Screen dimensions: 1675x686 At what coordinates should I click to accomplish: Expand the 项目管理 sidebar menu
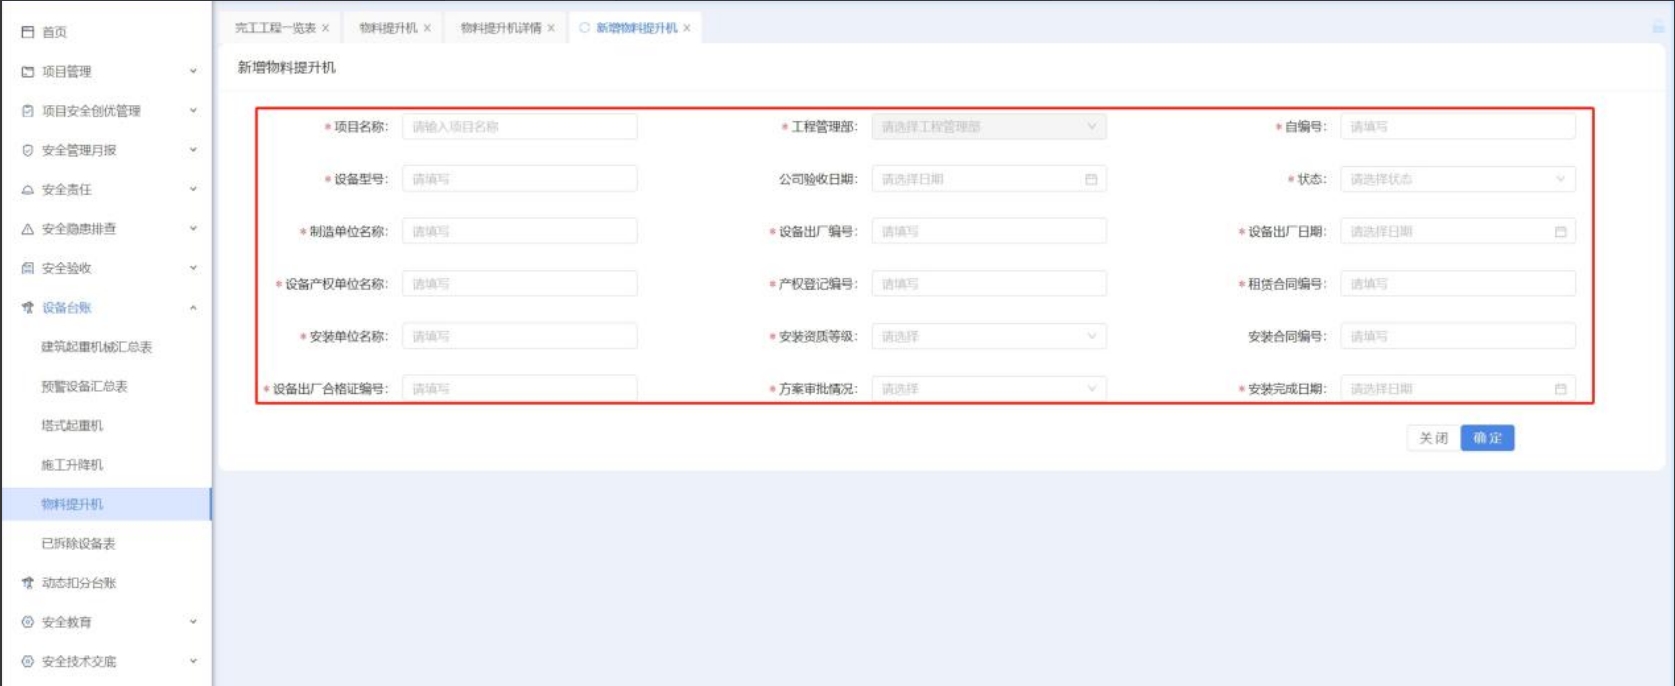(x=193, y=72)
